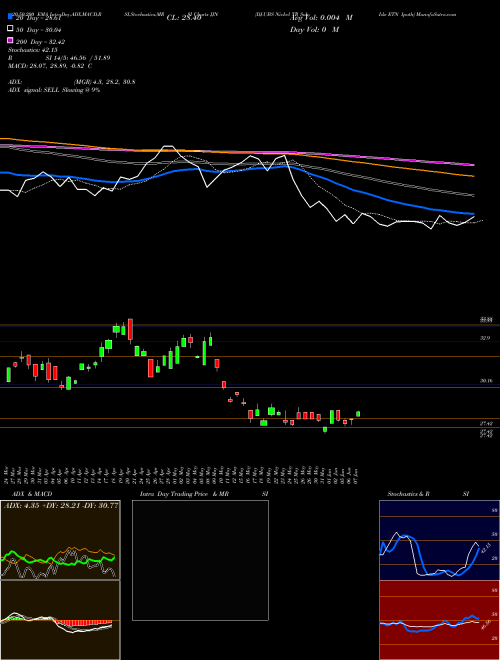Open the blue Stochastics chart panel
Viewport: 500px width, 660px height.
[439, 540]
